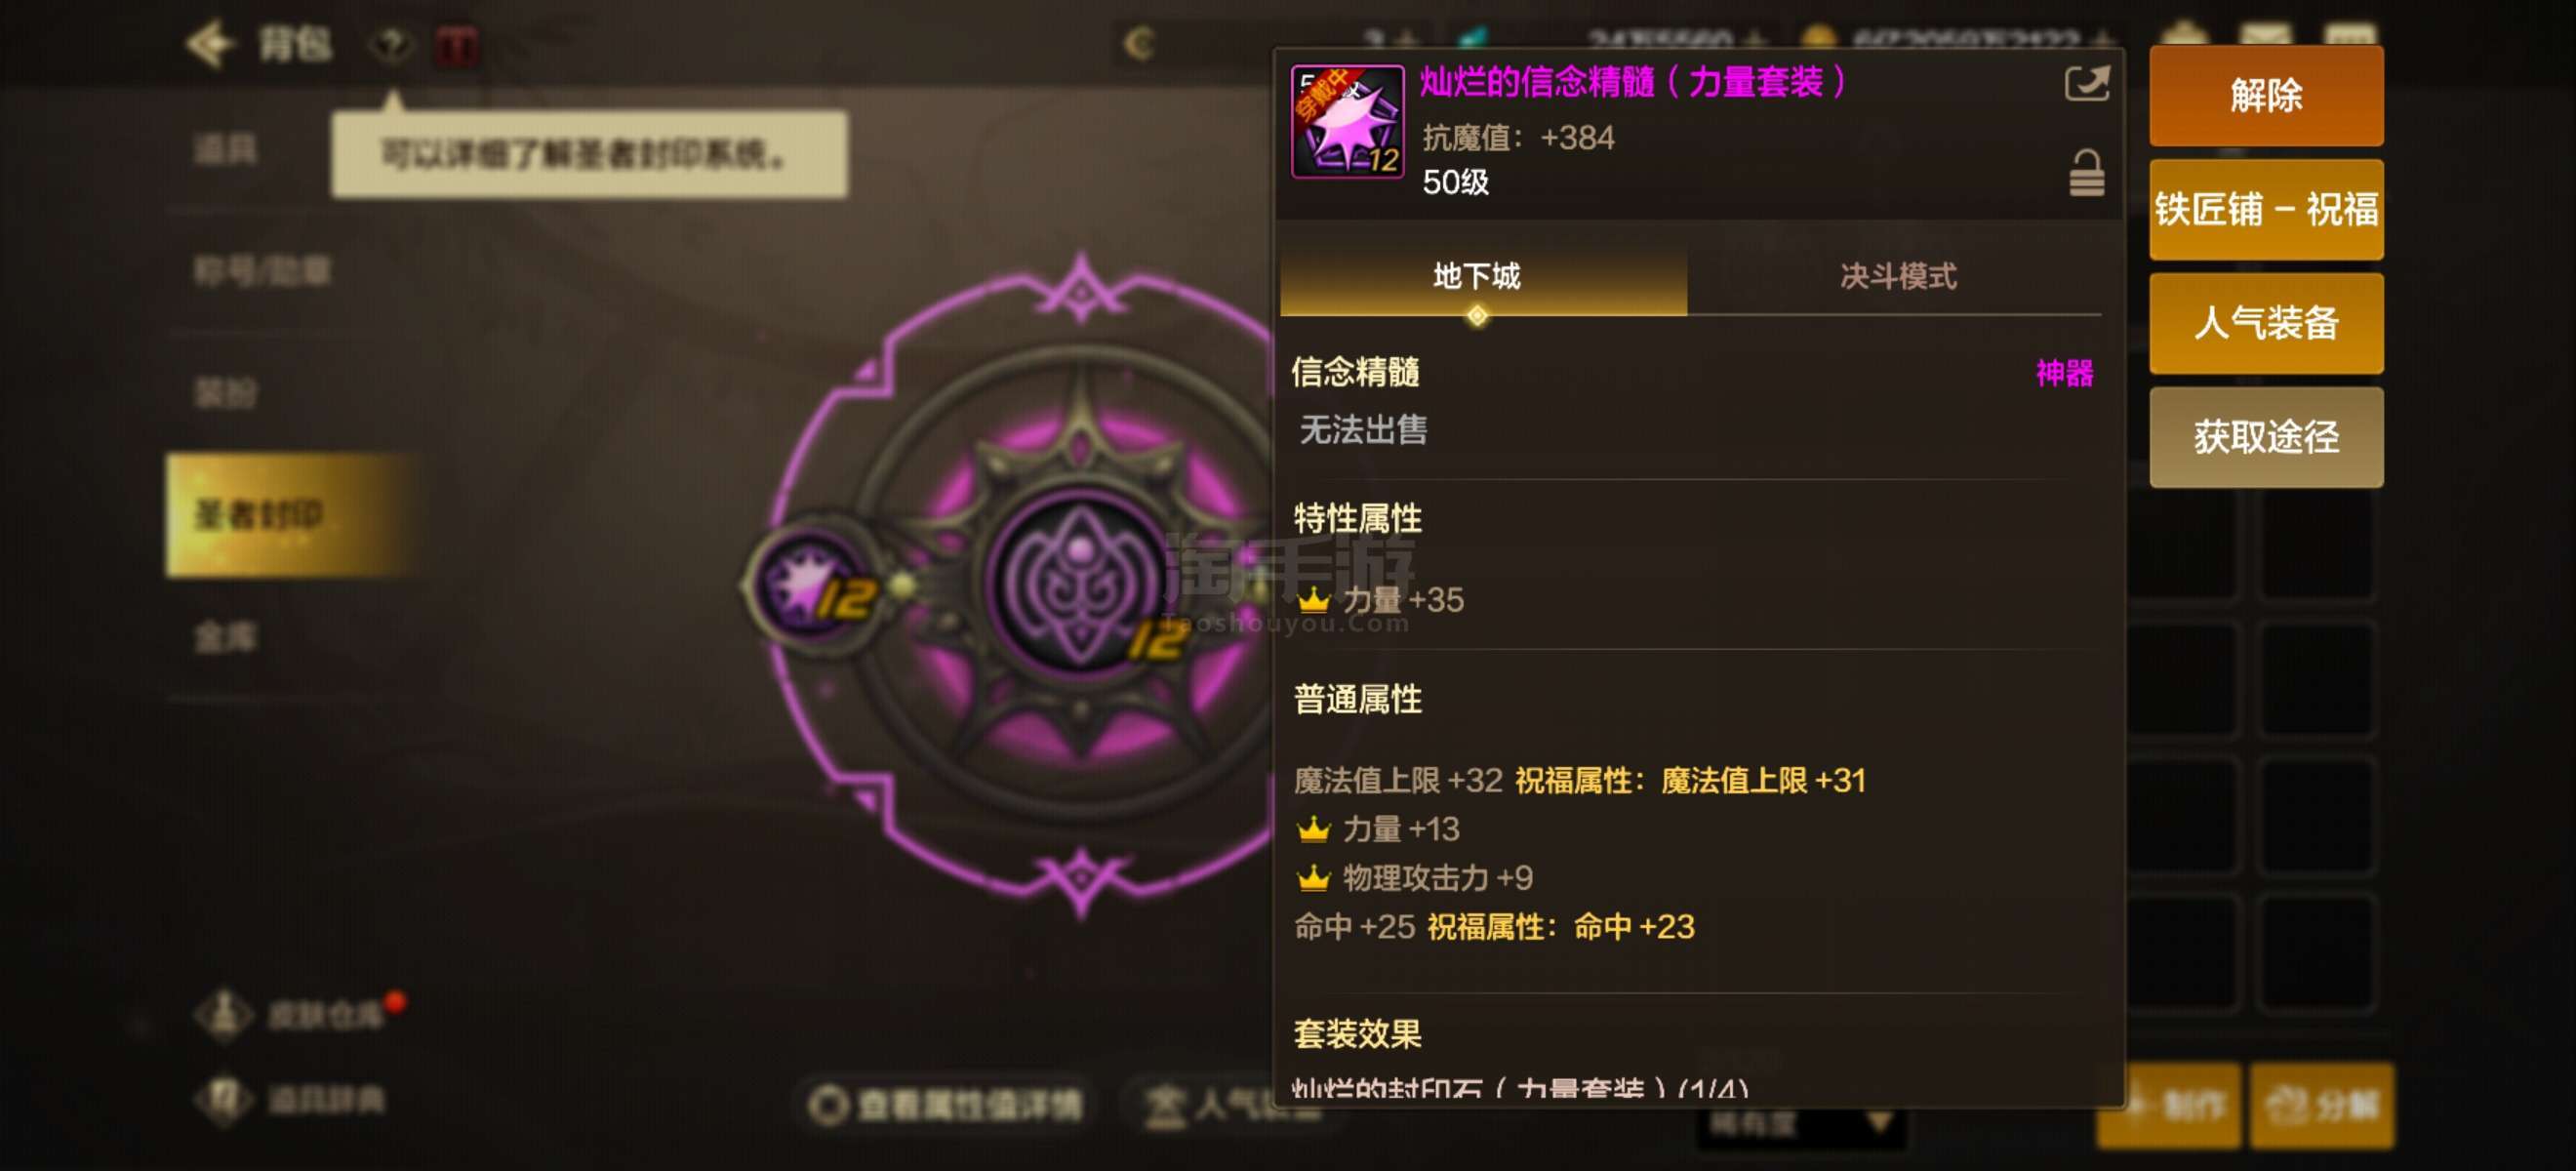Screen dimensions: 2576x1171
Task: Tap the back arrow beside 背包
Action: (x=210, y=44)
